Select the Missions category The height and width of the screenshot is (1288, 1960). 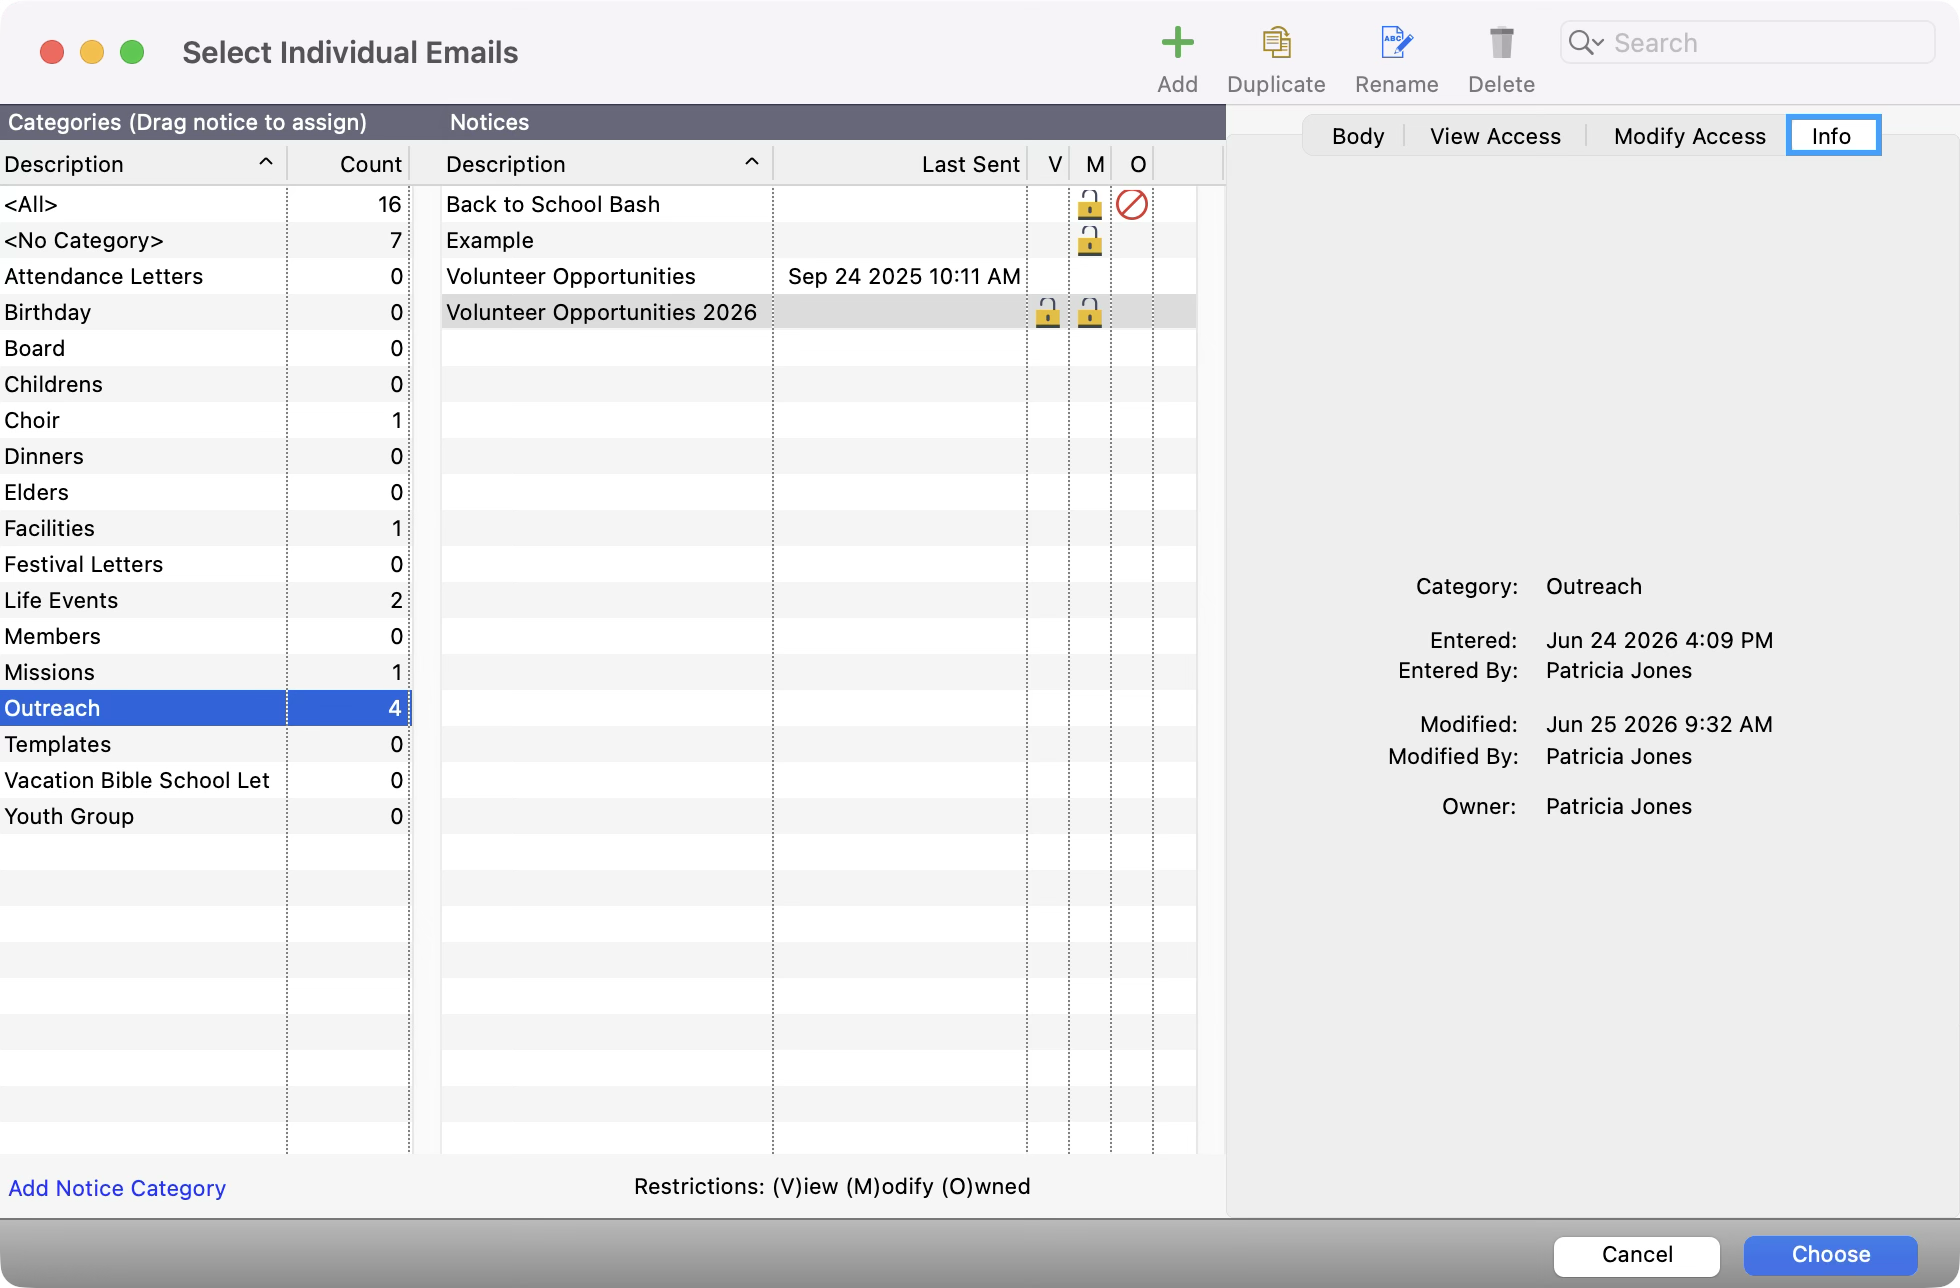(x=205, y=673)
